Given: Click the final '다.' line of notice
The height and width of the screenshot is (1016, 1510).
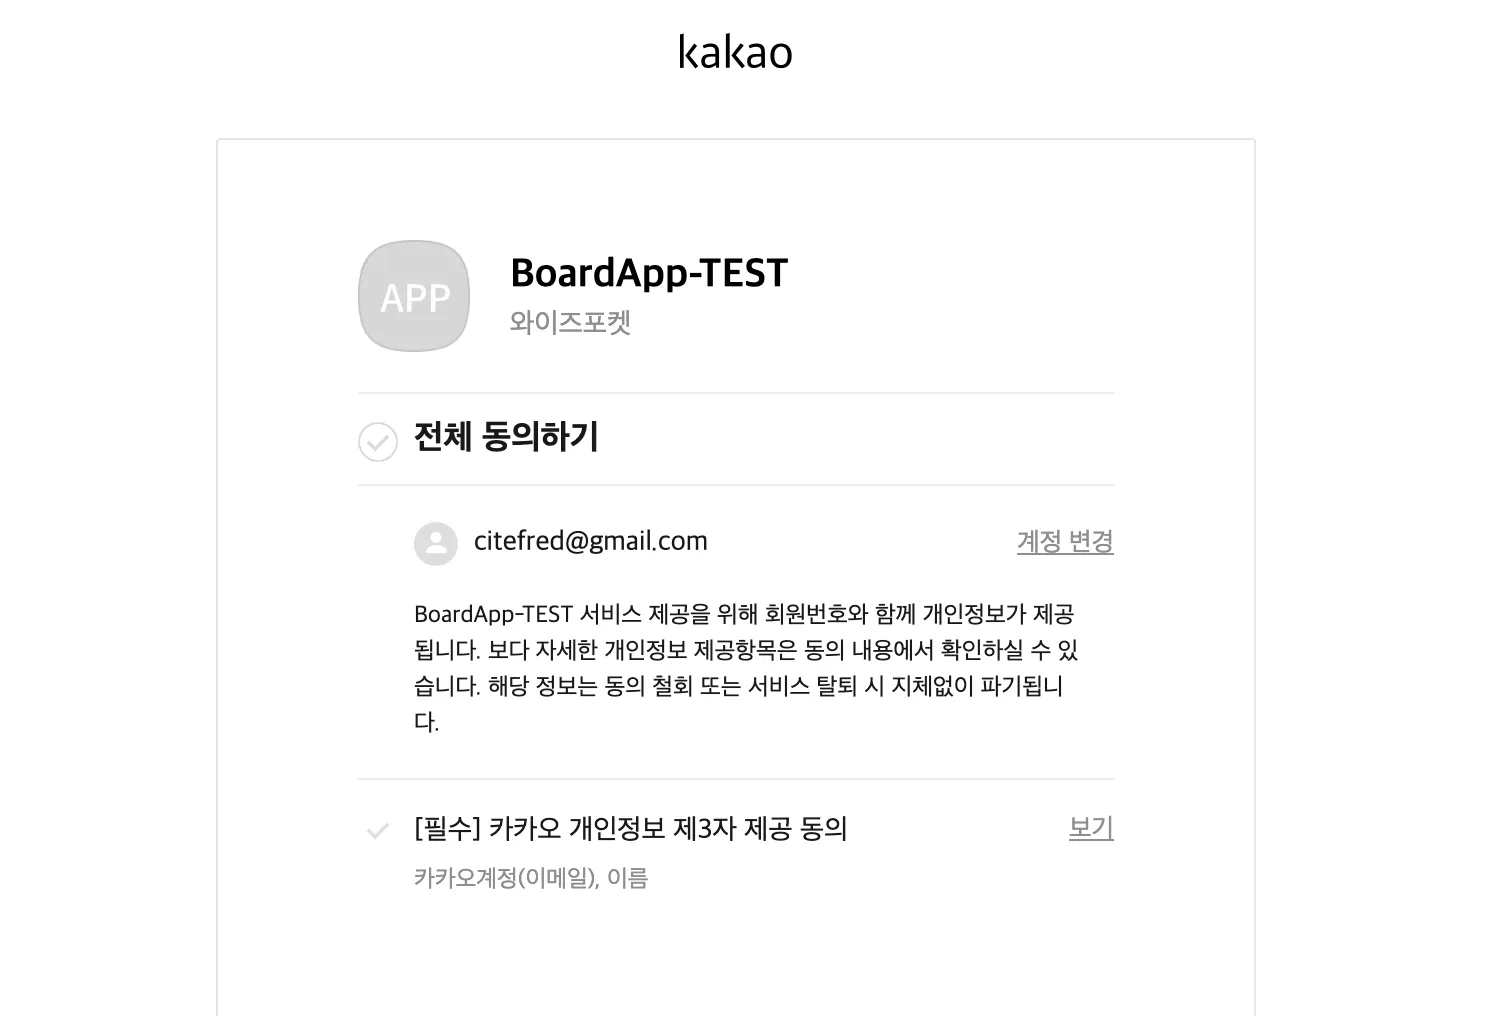Looking at the screenshot, I should pos(427,722).
